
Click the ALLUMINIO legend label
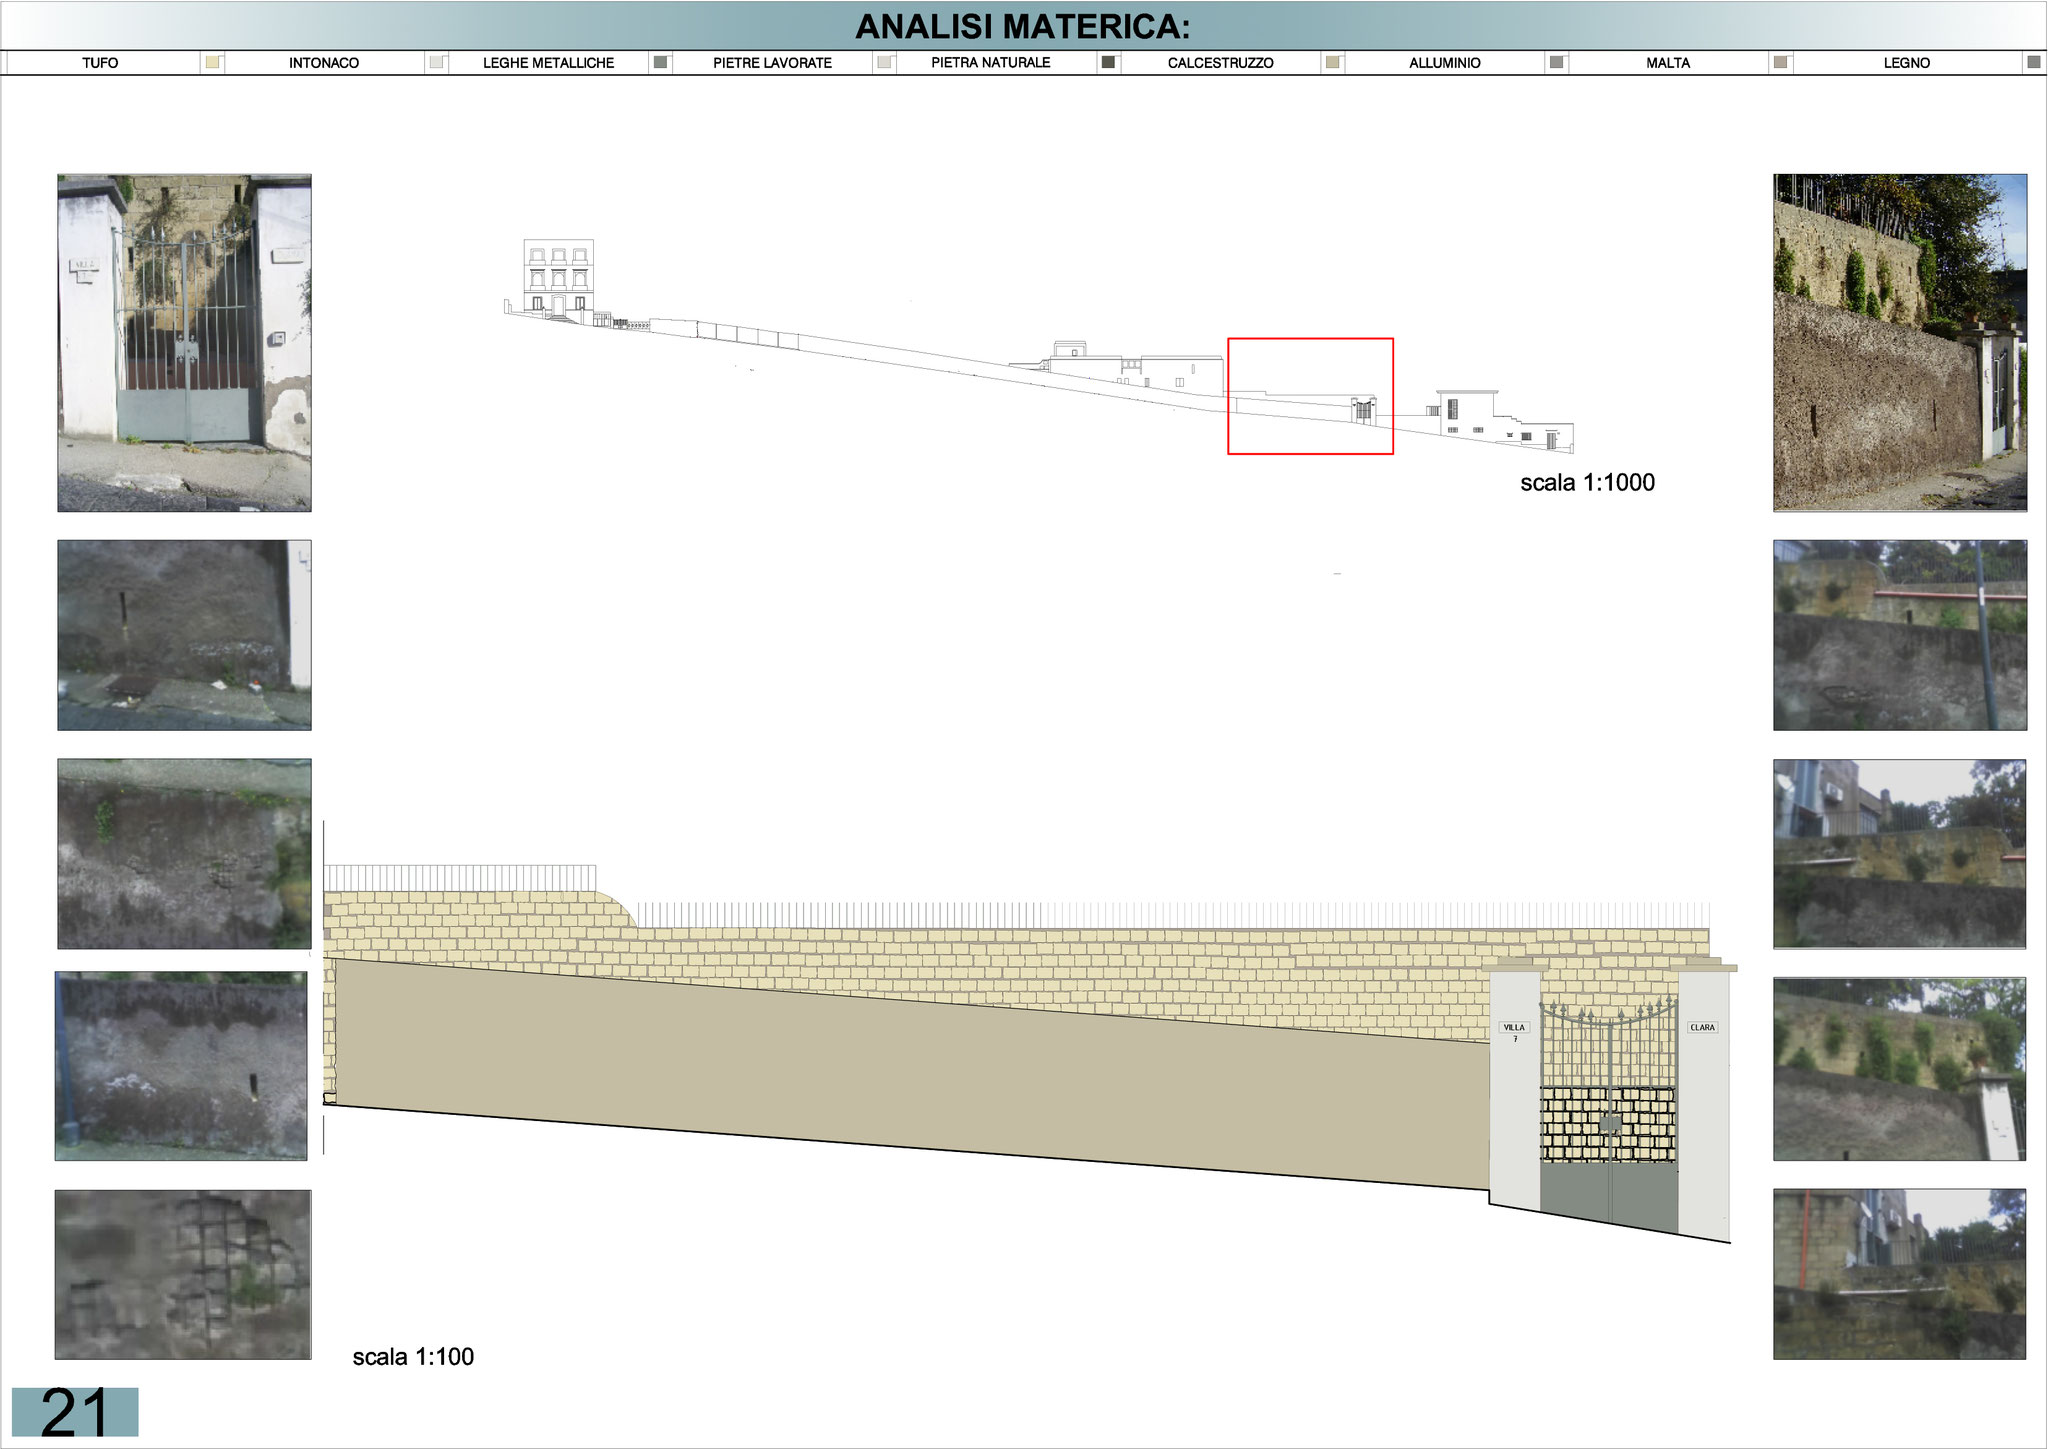[1444, 62]
